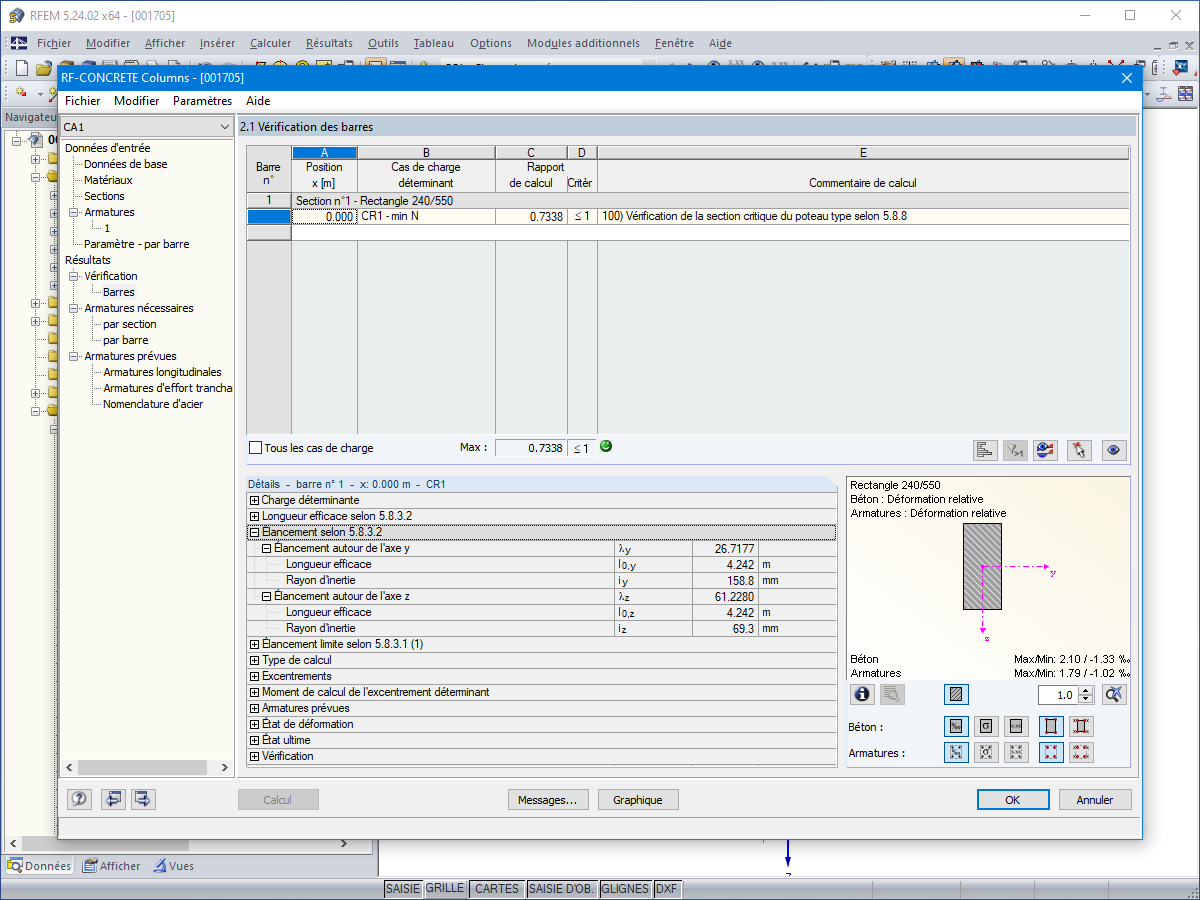Click left tree horizontal scrollbar right arrow

coord(225,768)
